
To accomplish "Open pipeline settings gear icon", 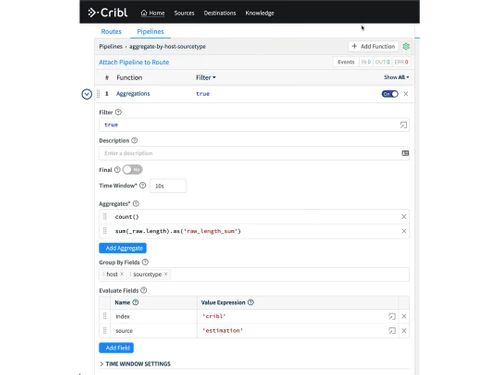I will 406,46.
